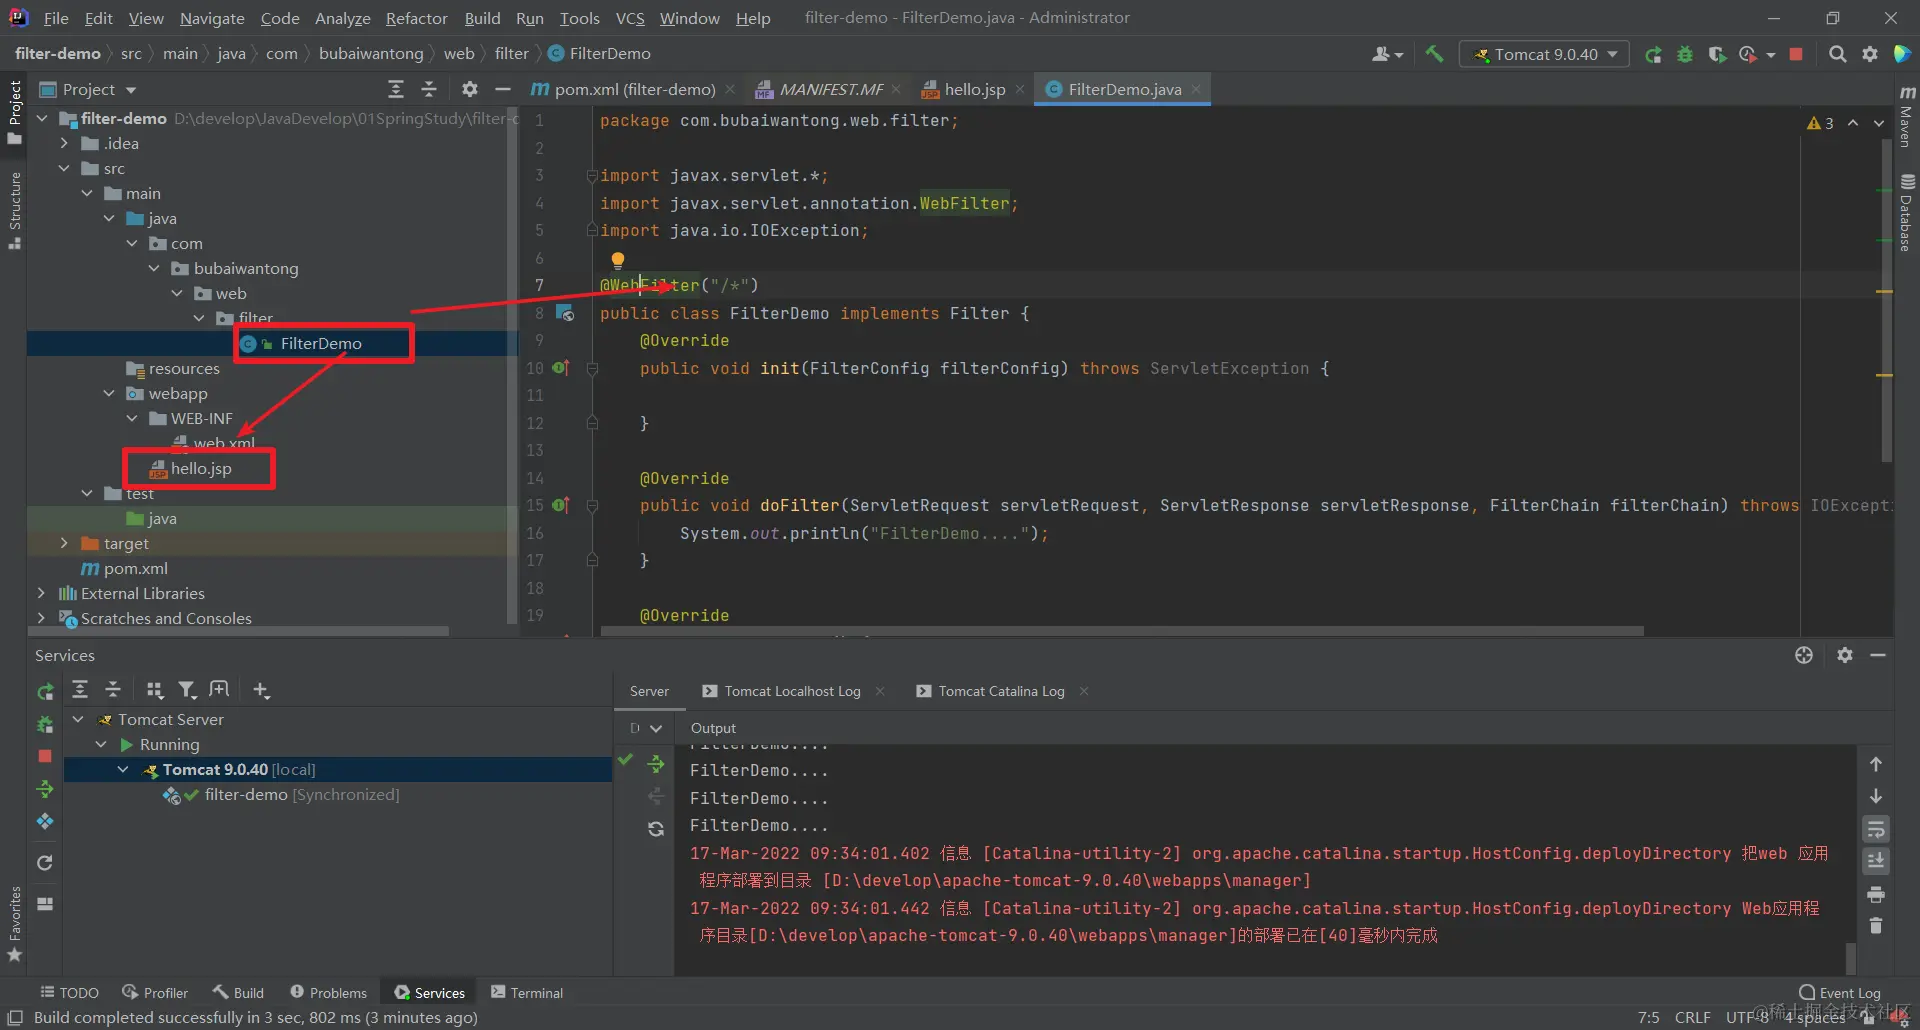This screenshot has width=1920, height=1030.
Task: Click the Debug bug icon in toolbar
Action: [1685, 54]
